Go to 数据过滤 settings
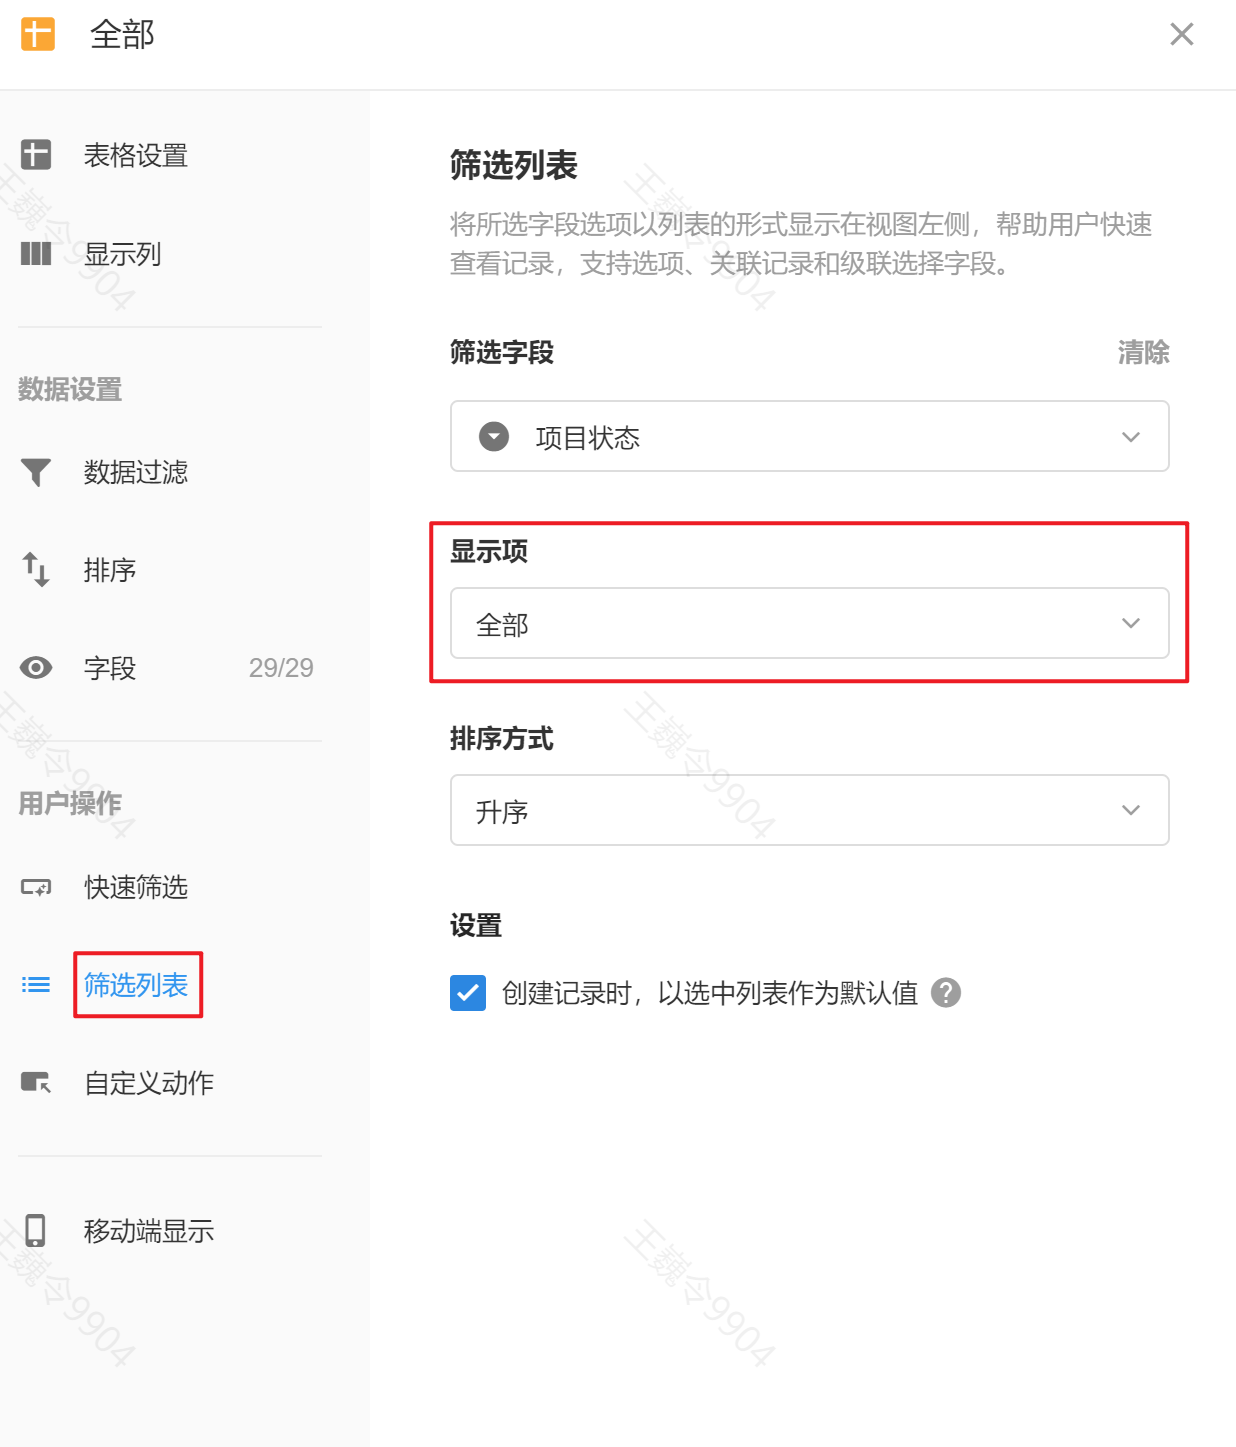This screenshot has height=1447, width=1236. pyautogui.click(x=136, y=472)
